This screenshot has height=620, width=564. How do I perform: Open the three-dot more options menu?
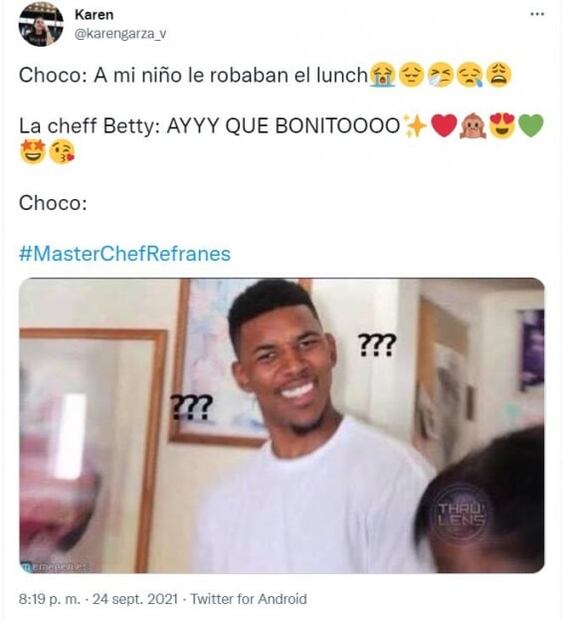coord(537,14)
